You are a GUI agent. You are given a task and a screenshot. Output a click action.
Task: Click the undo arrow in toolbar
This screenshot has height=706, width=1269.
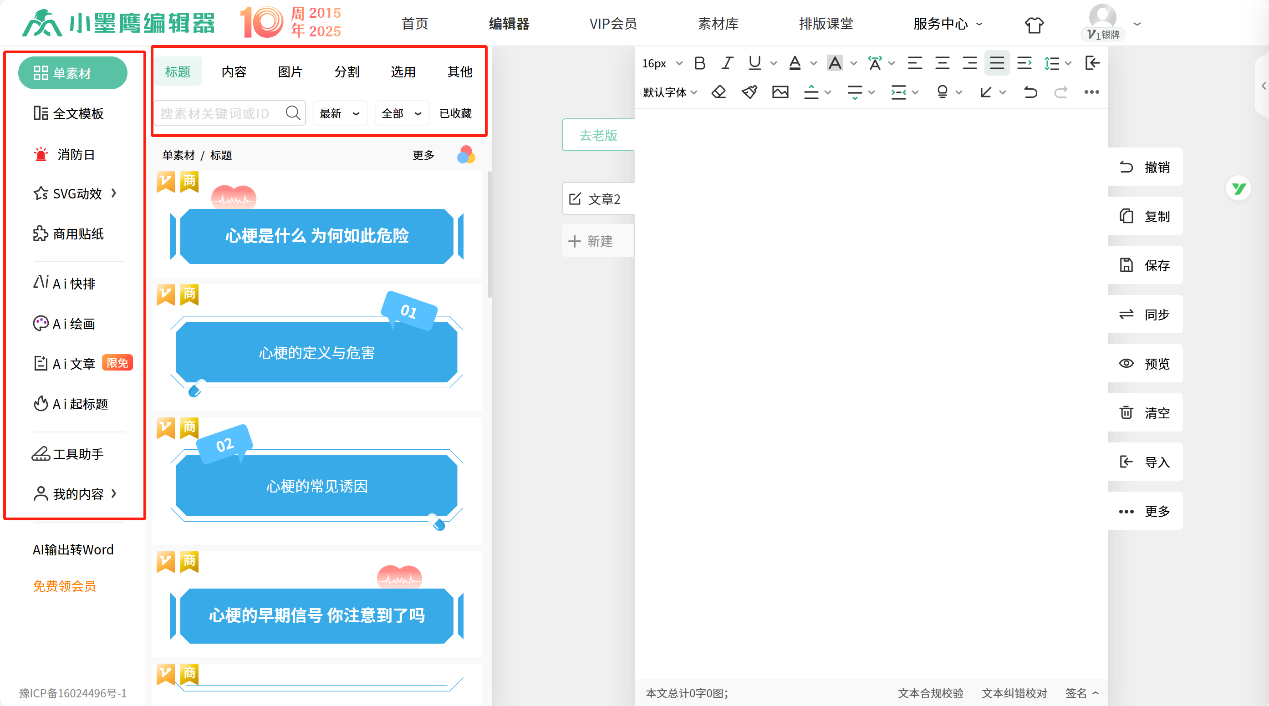tap(1030, 92)
